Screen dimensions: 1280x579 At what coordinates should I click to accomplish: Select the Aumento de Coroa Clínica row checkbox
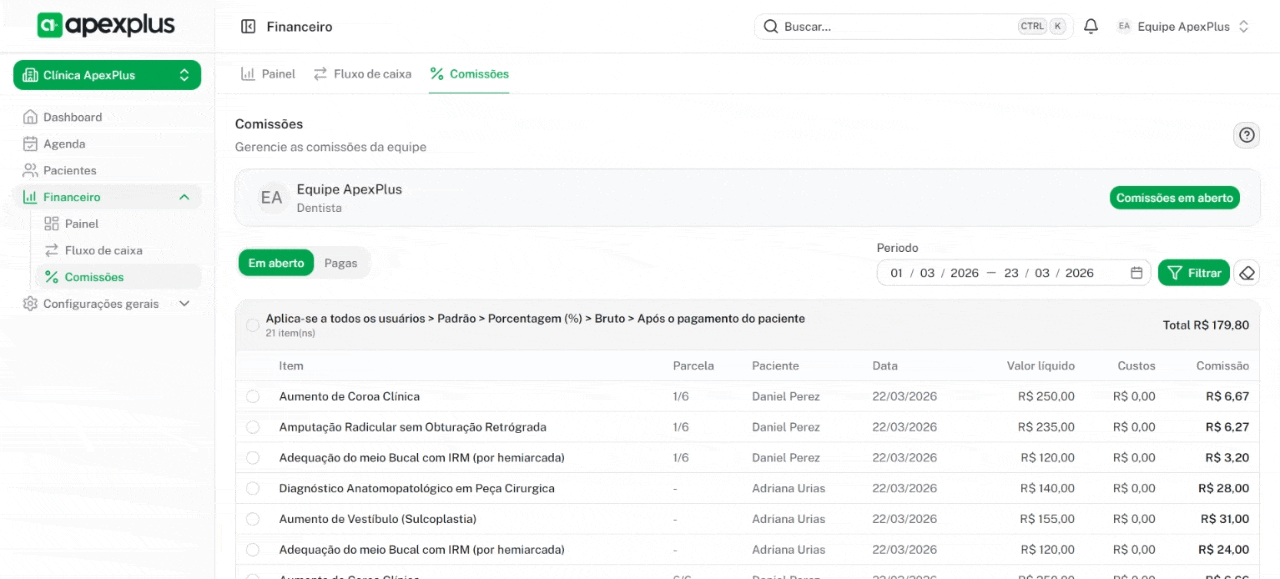(253, 397)
